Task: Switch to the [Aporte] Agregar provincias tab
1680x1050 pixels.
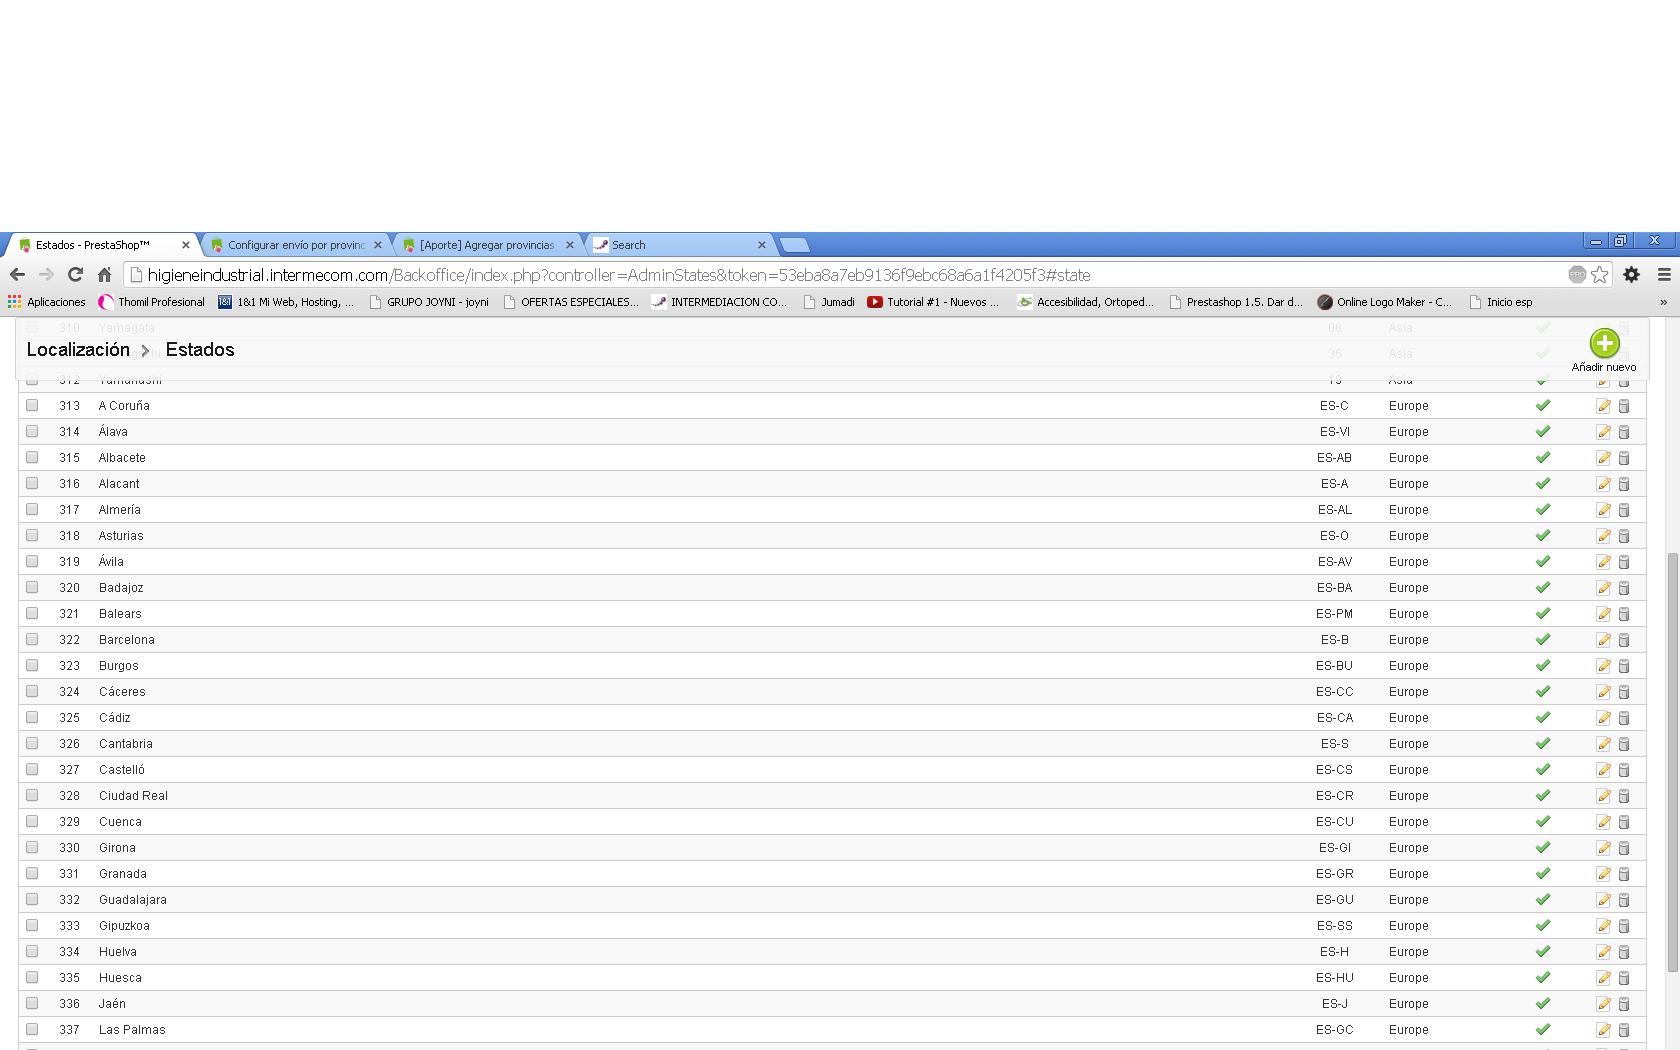Action: [x=487, y=245]
